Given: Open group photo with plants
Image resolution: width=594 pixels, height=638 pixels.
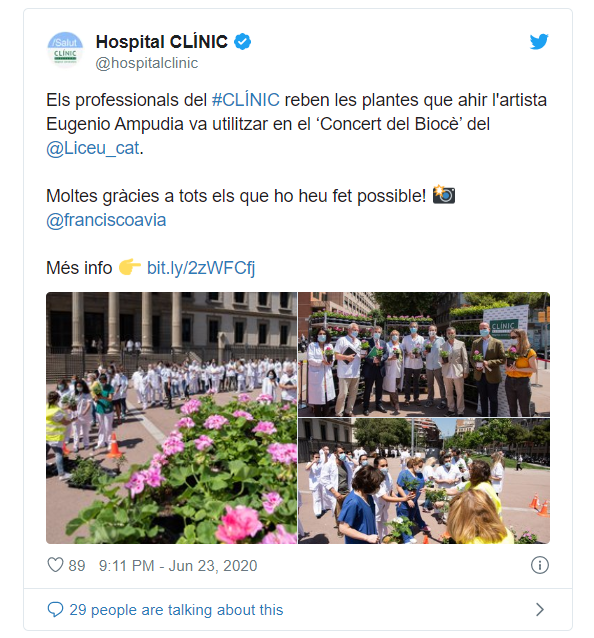Looking at the screenshot, I should click(424, 354).
